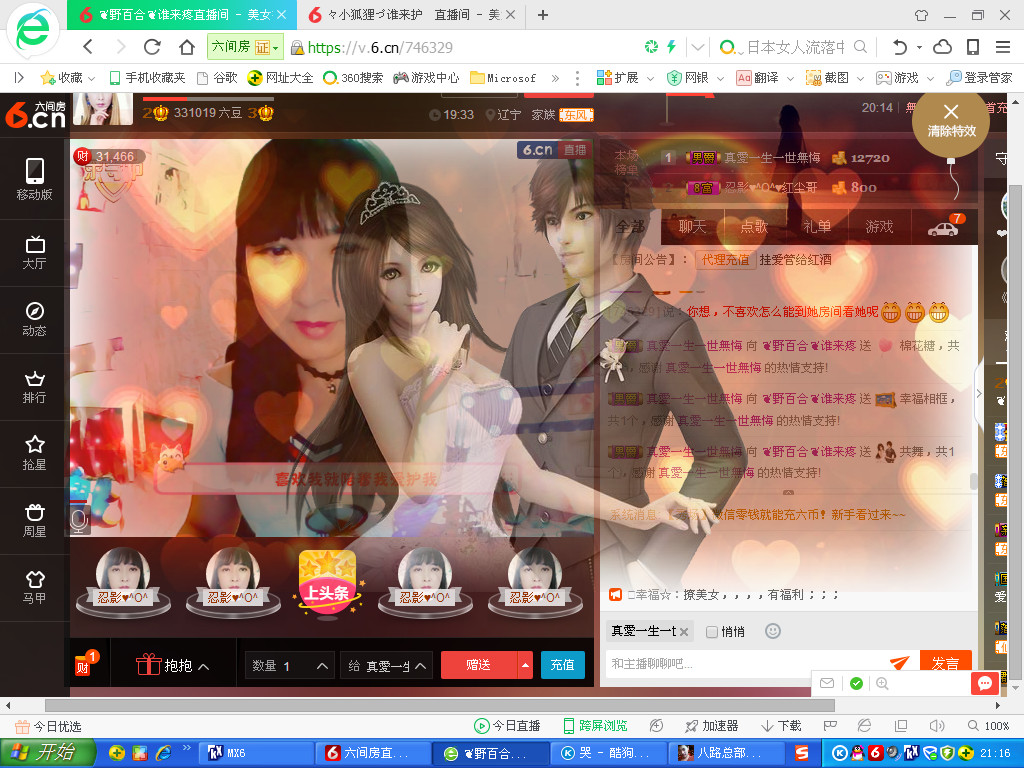Viewport: 1024px width, 768px height.
Task: Open the 开始 Start button
Action: 47,752
